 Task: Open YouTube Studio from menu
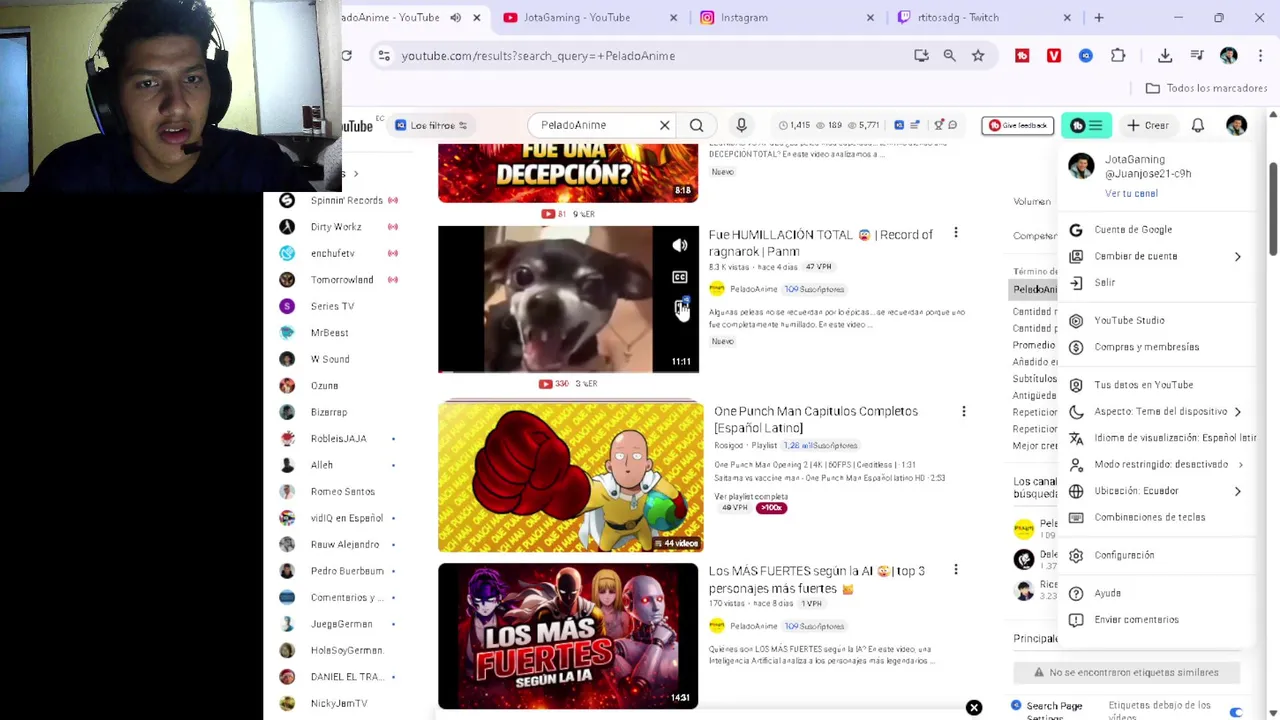1156,321
